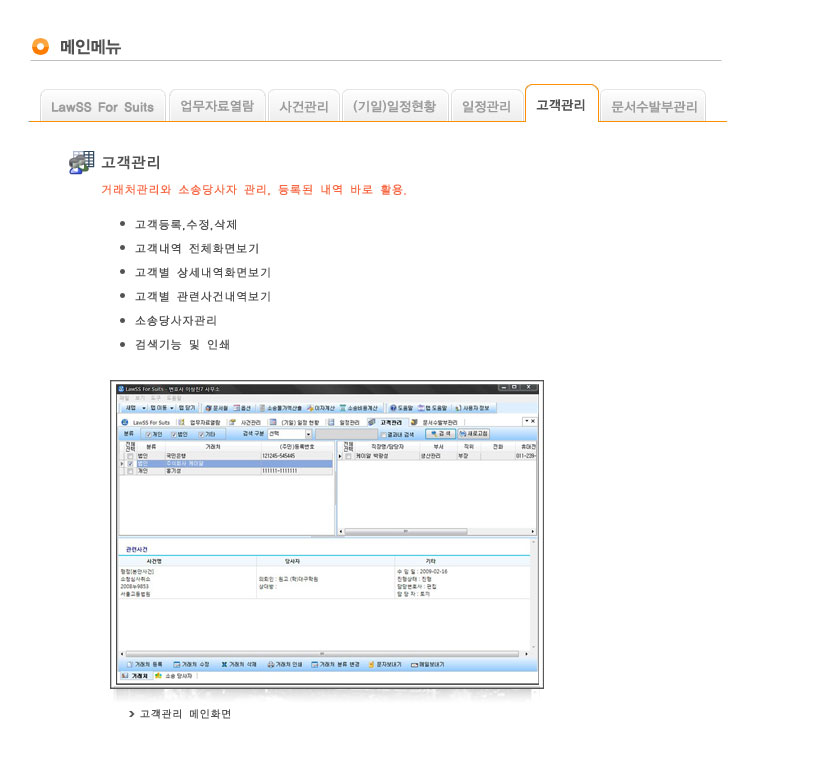The width and height of the screenshot is (814, 767).
Task: Open the LawSS For Suits page tab
Action: tap(103, 106)
